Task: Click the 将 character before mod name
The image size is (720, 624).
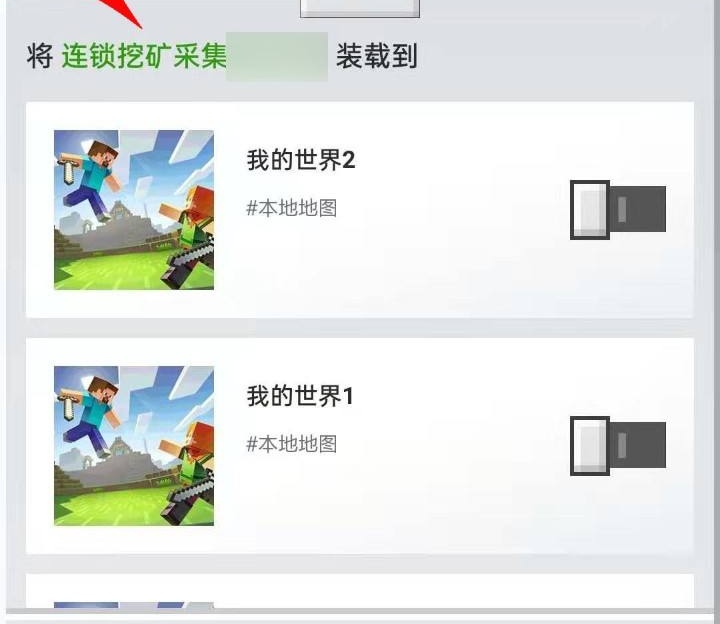Action: click(39, 56)
